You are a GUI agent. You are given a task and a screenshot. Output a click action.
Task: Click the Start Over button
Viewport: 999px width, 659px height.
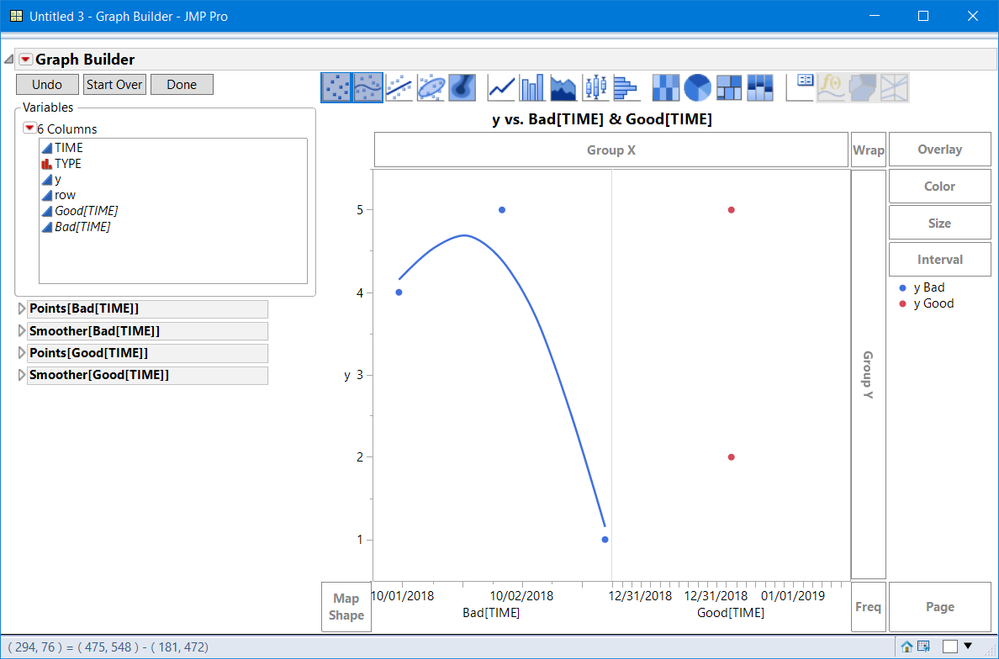click(115, 84)
